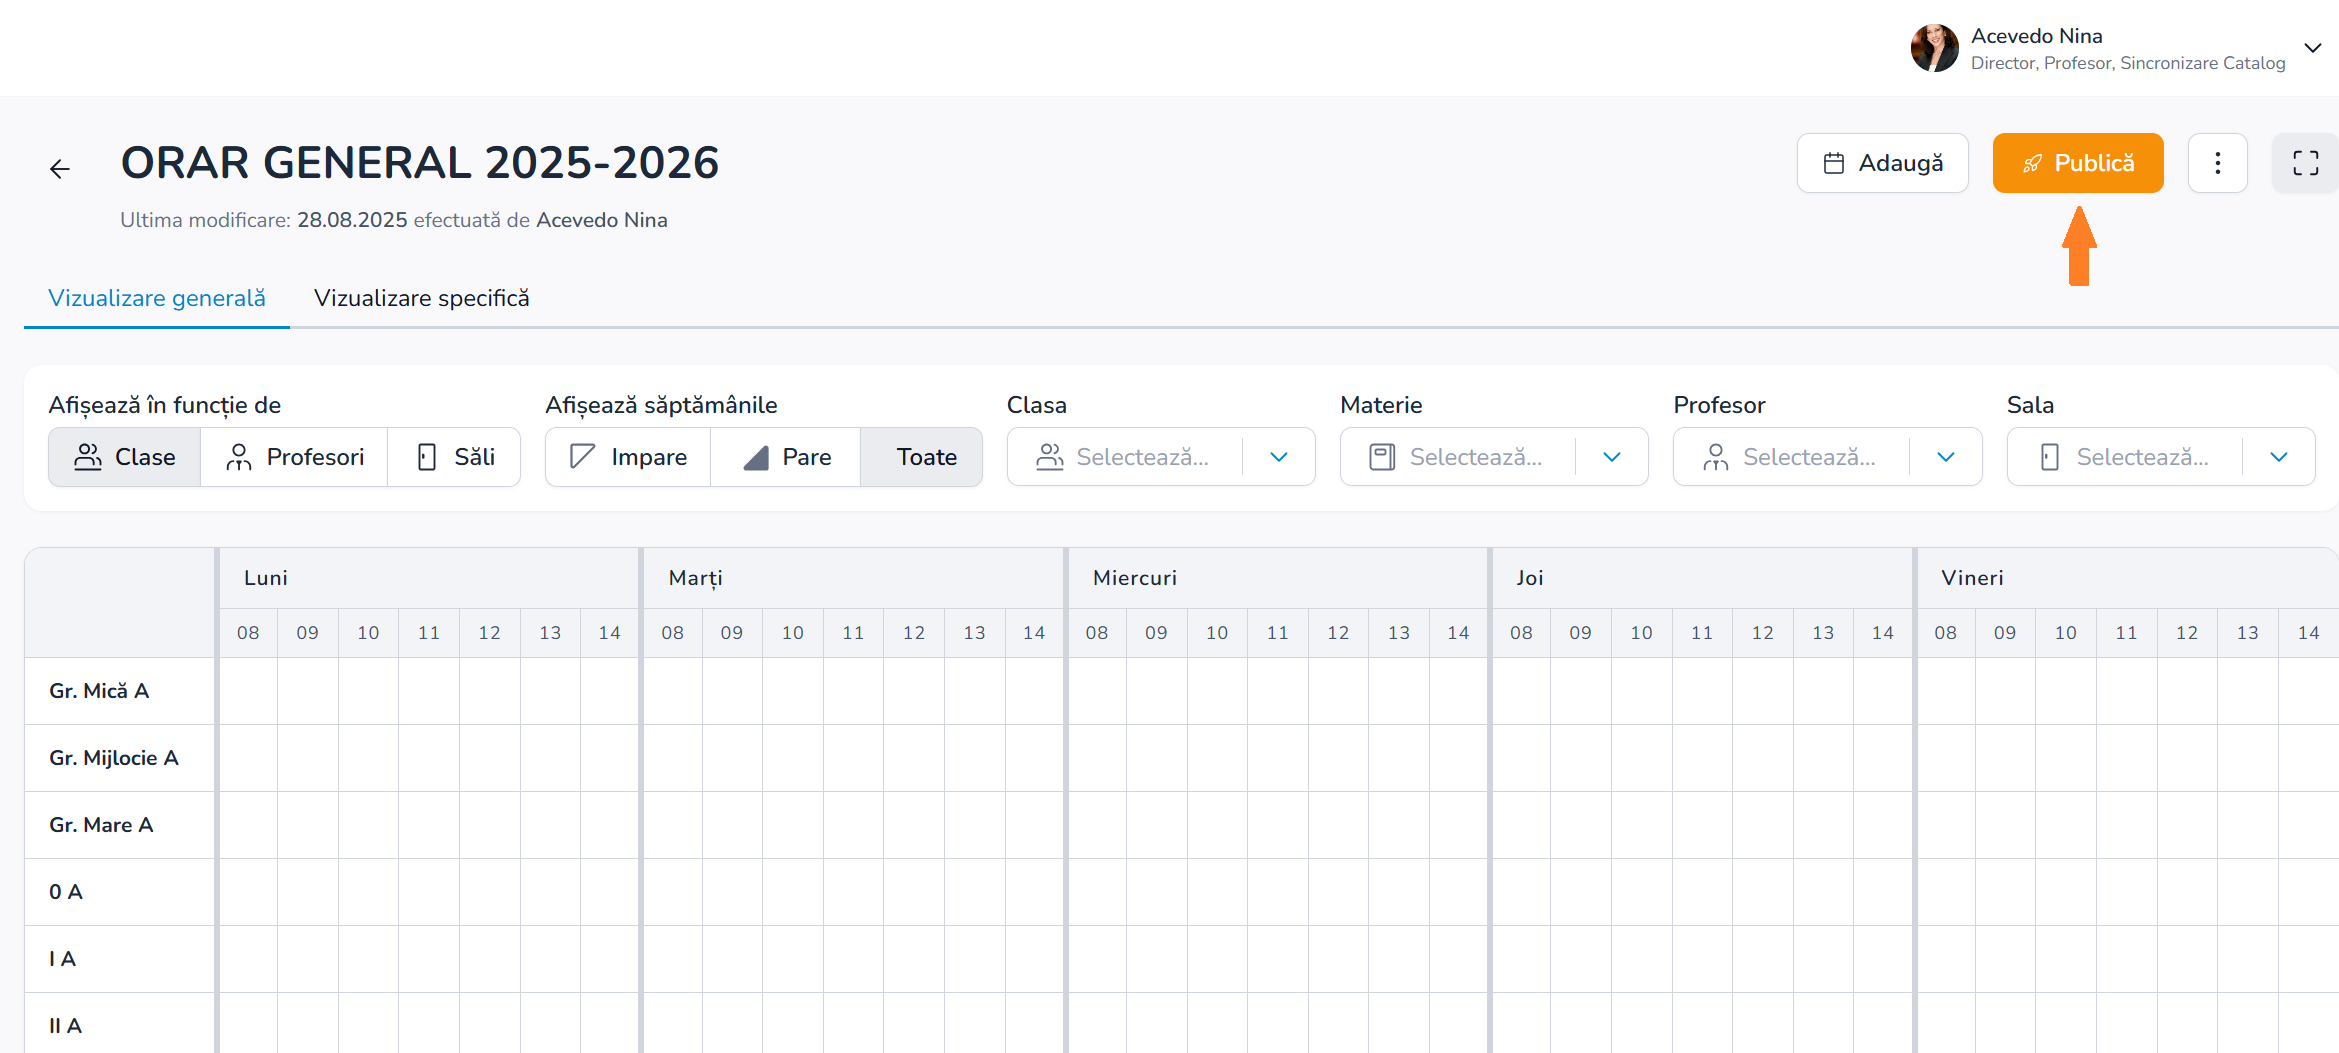Click Marți 10 hour column header
The width and height of the screenshot is (2339, 1053).
pyautogui.click(x=793, y=633)
